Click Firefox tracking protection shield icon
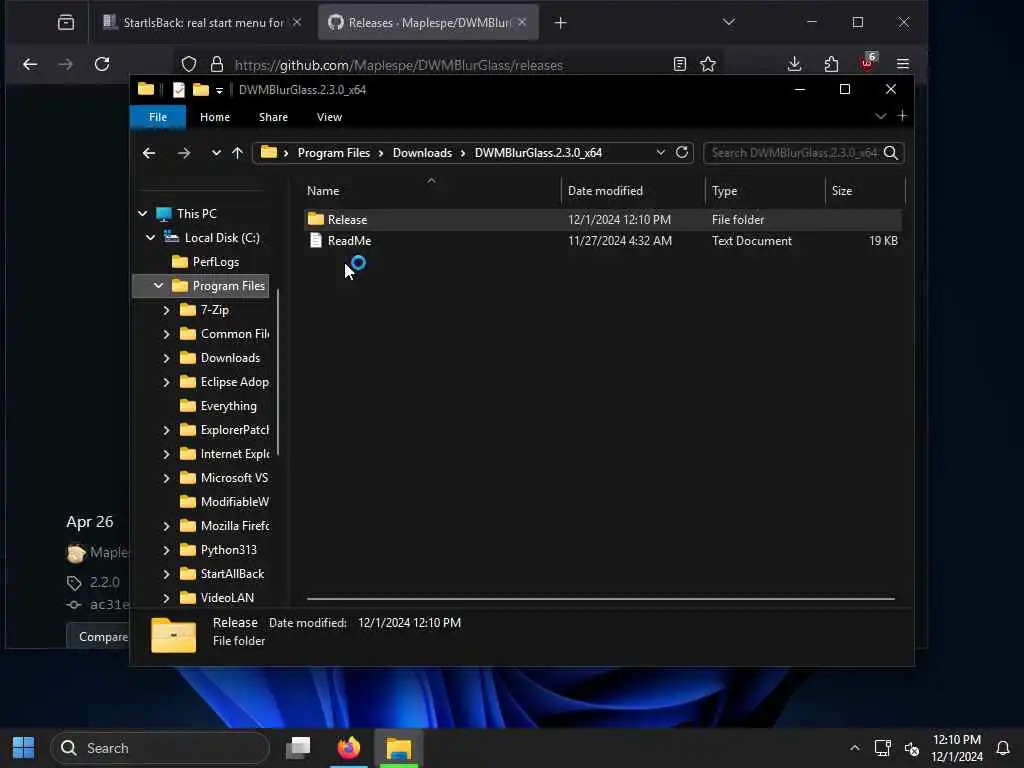The width and height of the screenshot is (1024, 768). point(189,64)
